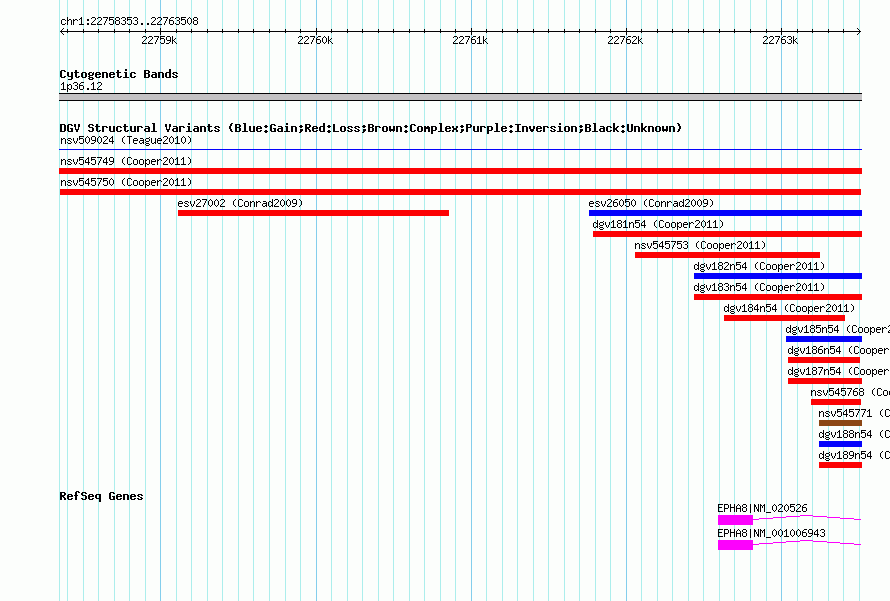Screen dimensions: 890x601
Task: Click the left arrow of the scale ruler
Action: coord(63,32)
